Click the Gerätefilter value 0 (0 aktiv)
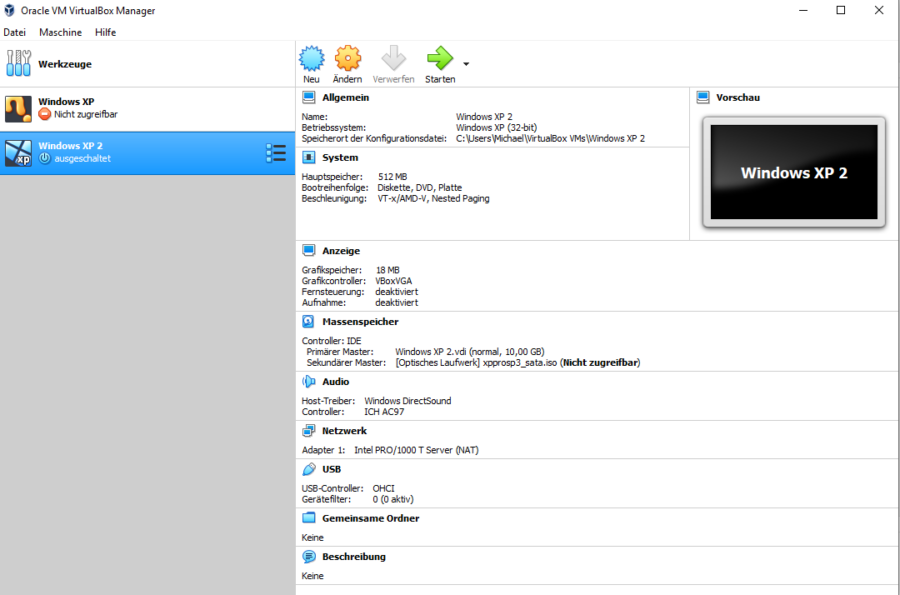900x595 pixels. click(x=393, y=499)
